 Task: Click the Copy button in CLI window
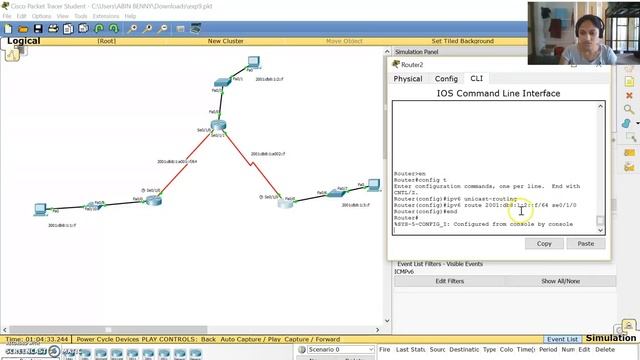pyautogui.click(x=544, y=244)
